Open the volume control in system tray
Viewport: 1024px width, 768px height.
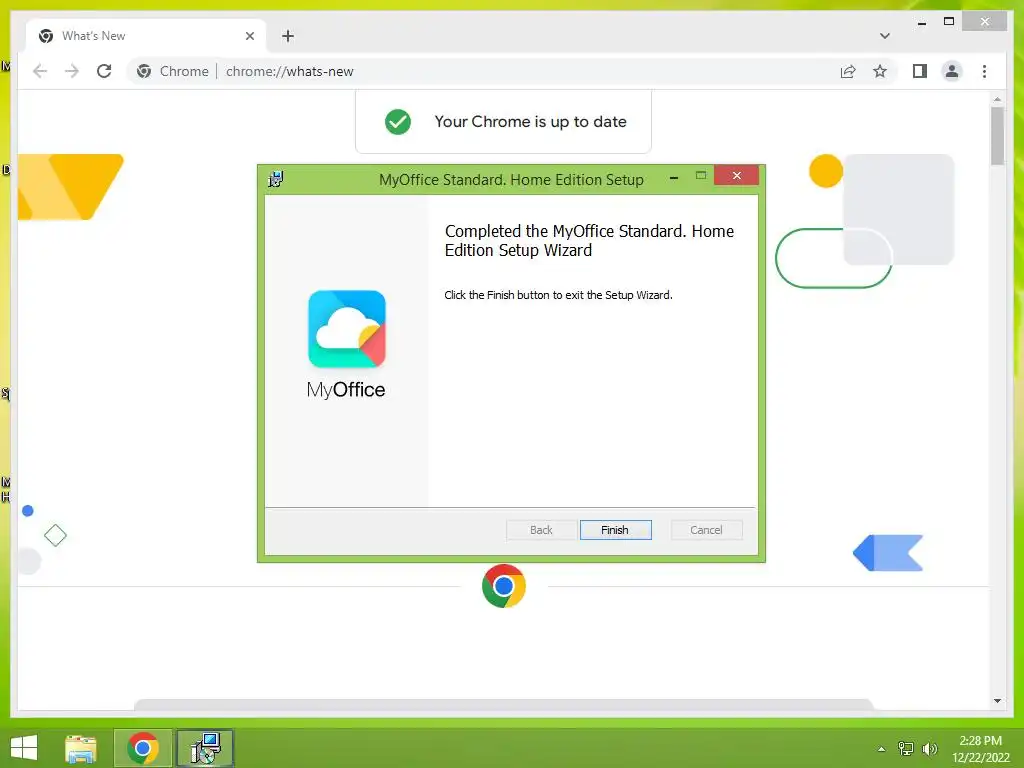pos(929,748)
